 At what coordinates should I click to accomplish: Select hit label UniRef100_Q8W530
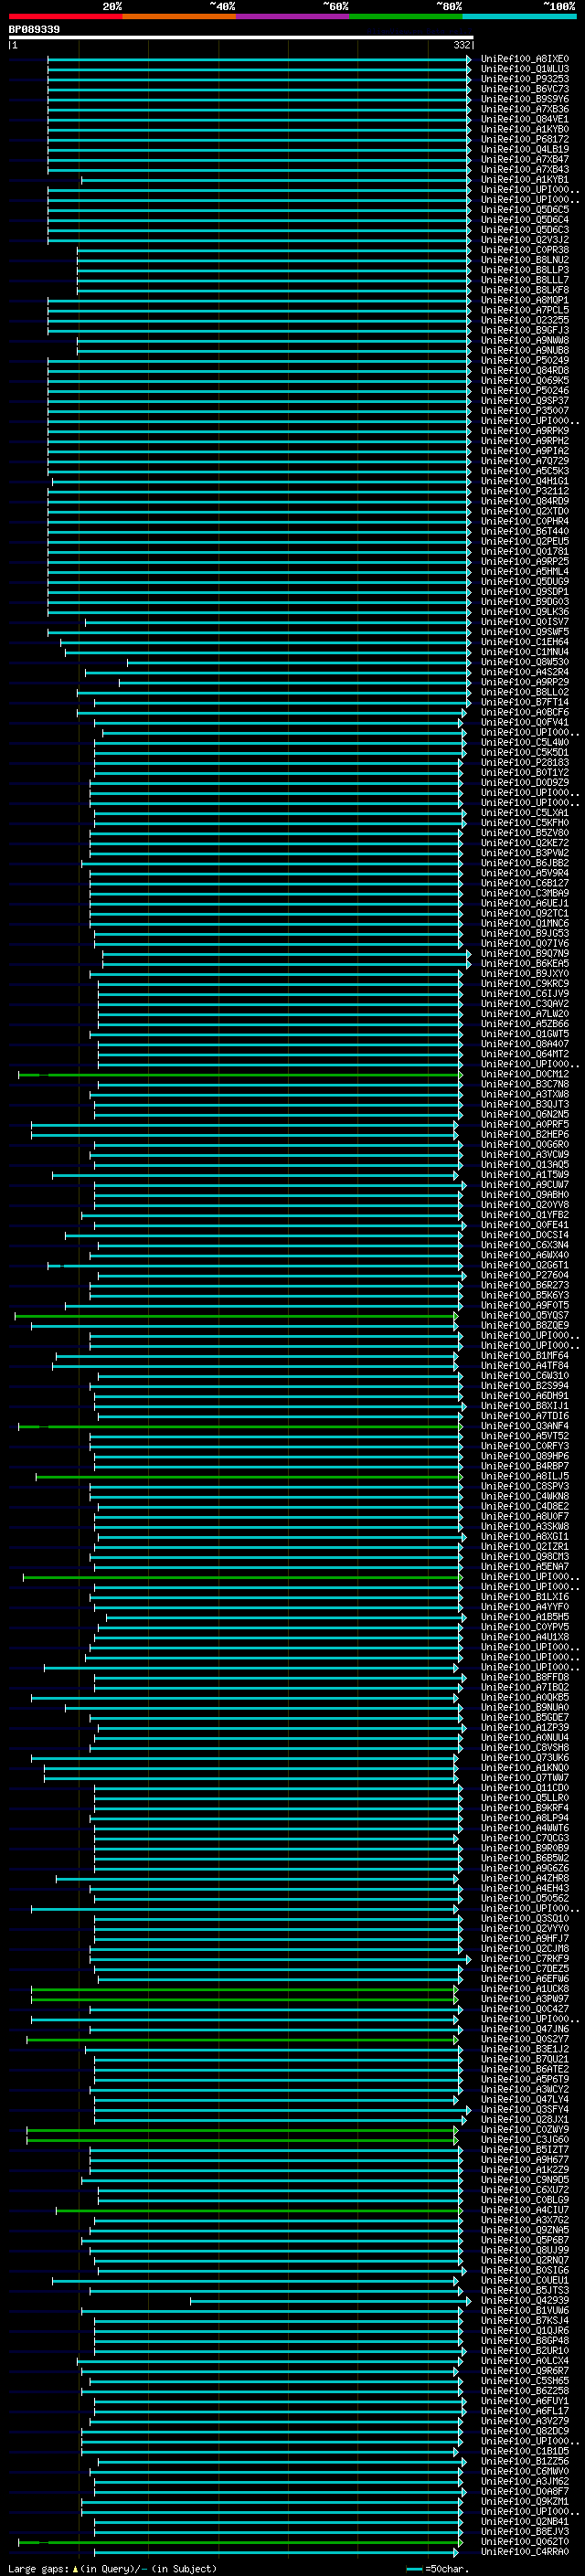pyautogui.click(x=525, y=662)
